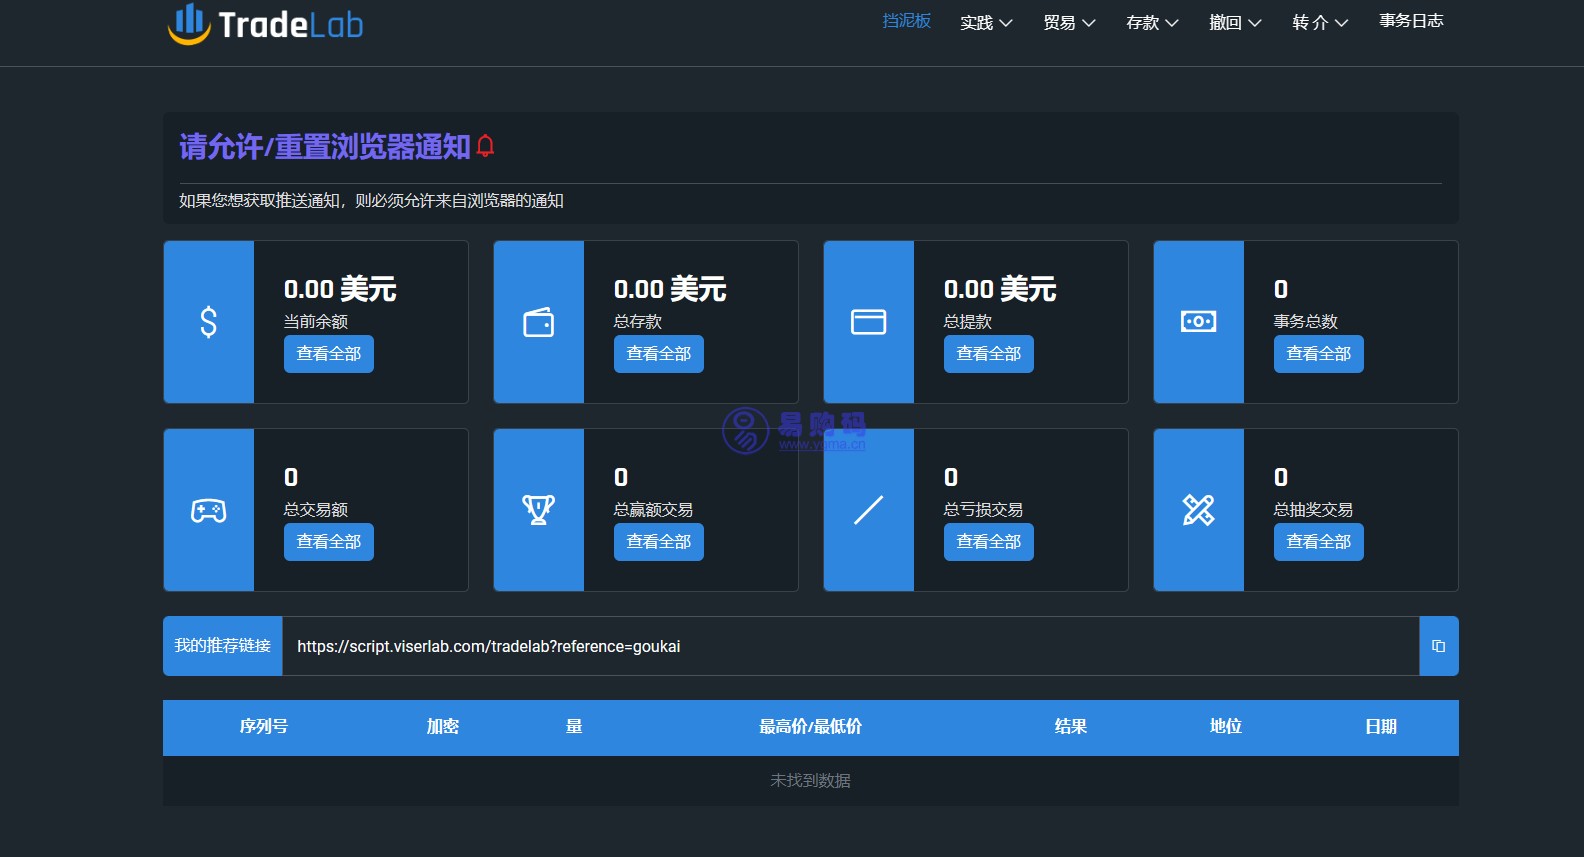Open the 撤回 dropdown menu
The width and height of the screenshot is (1584, 857).
click(1235, 22)
